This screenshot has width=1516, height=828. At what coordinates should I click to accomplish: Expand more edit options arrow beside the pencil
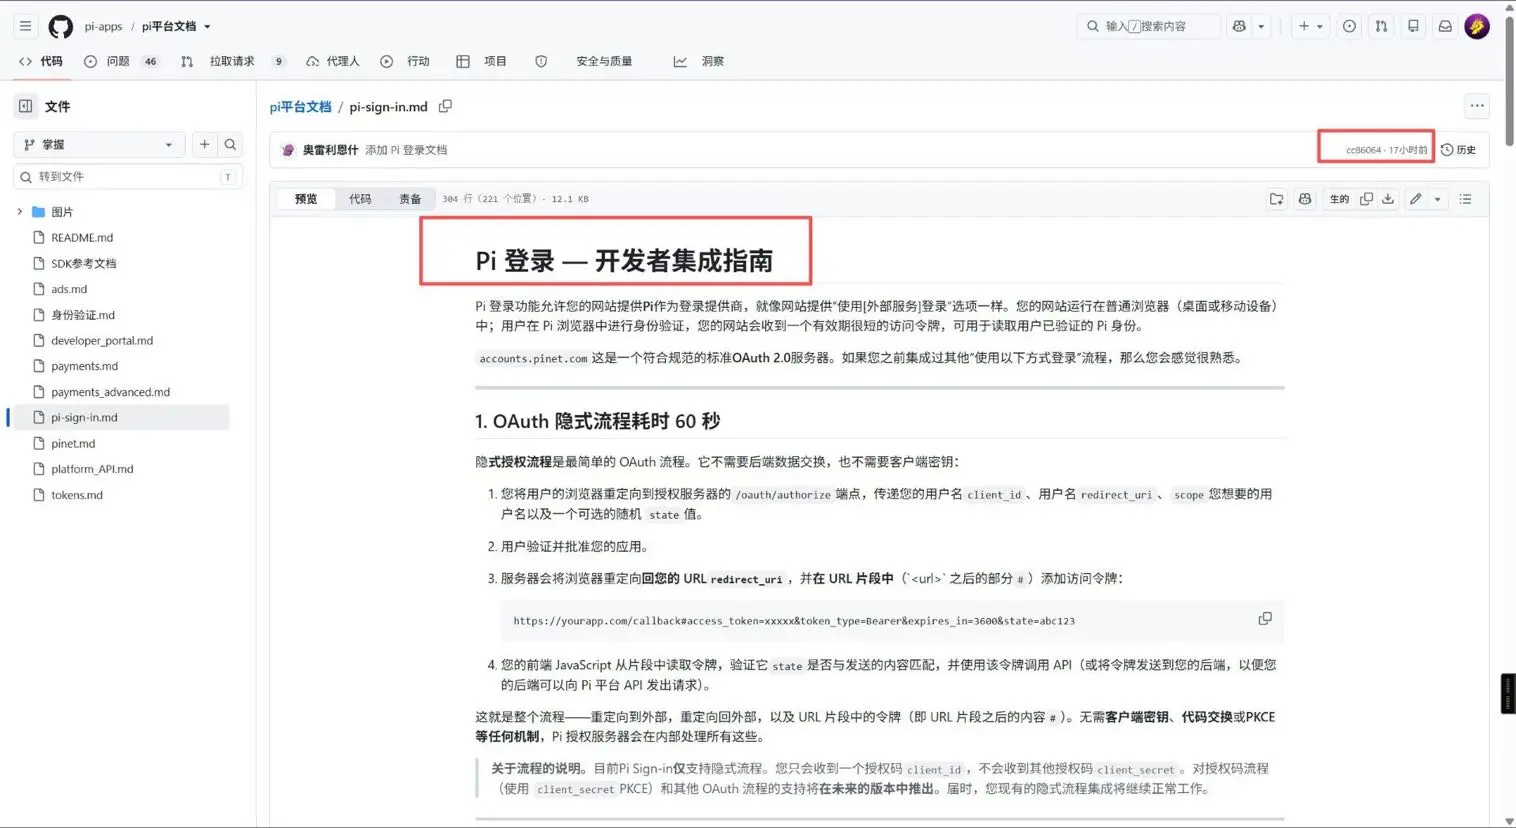point(1438,199)
